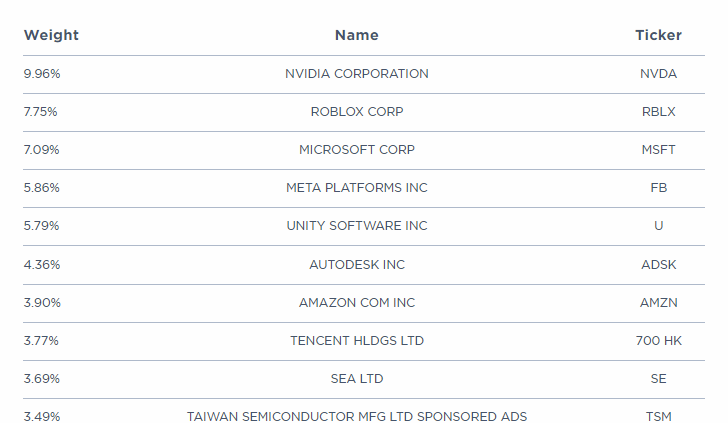Click AUTODESK INC holding name
The image size is (728, 423).
tap(356, 265)
